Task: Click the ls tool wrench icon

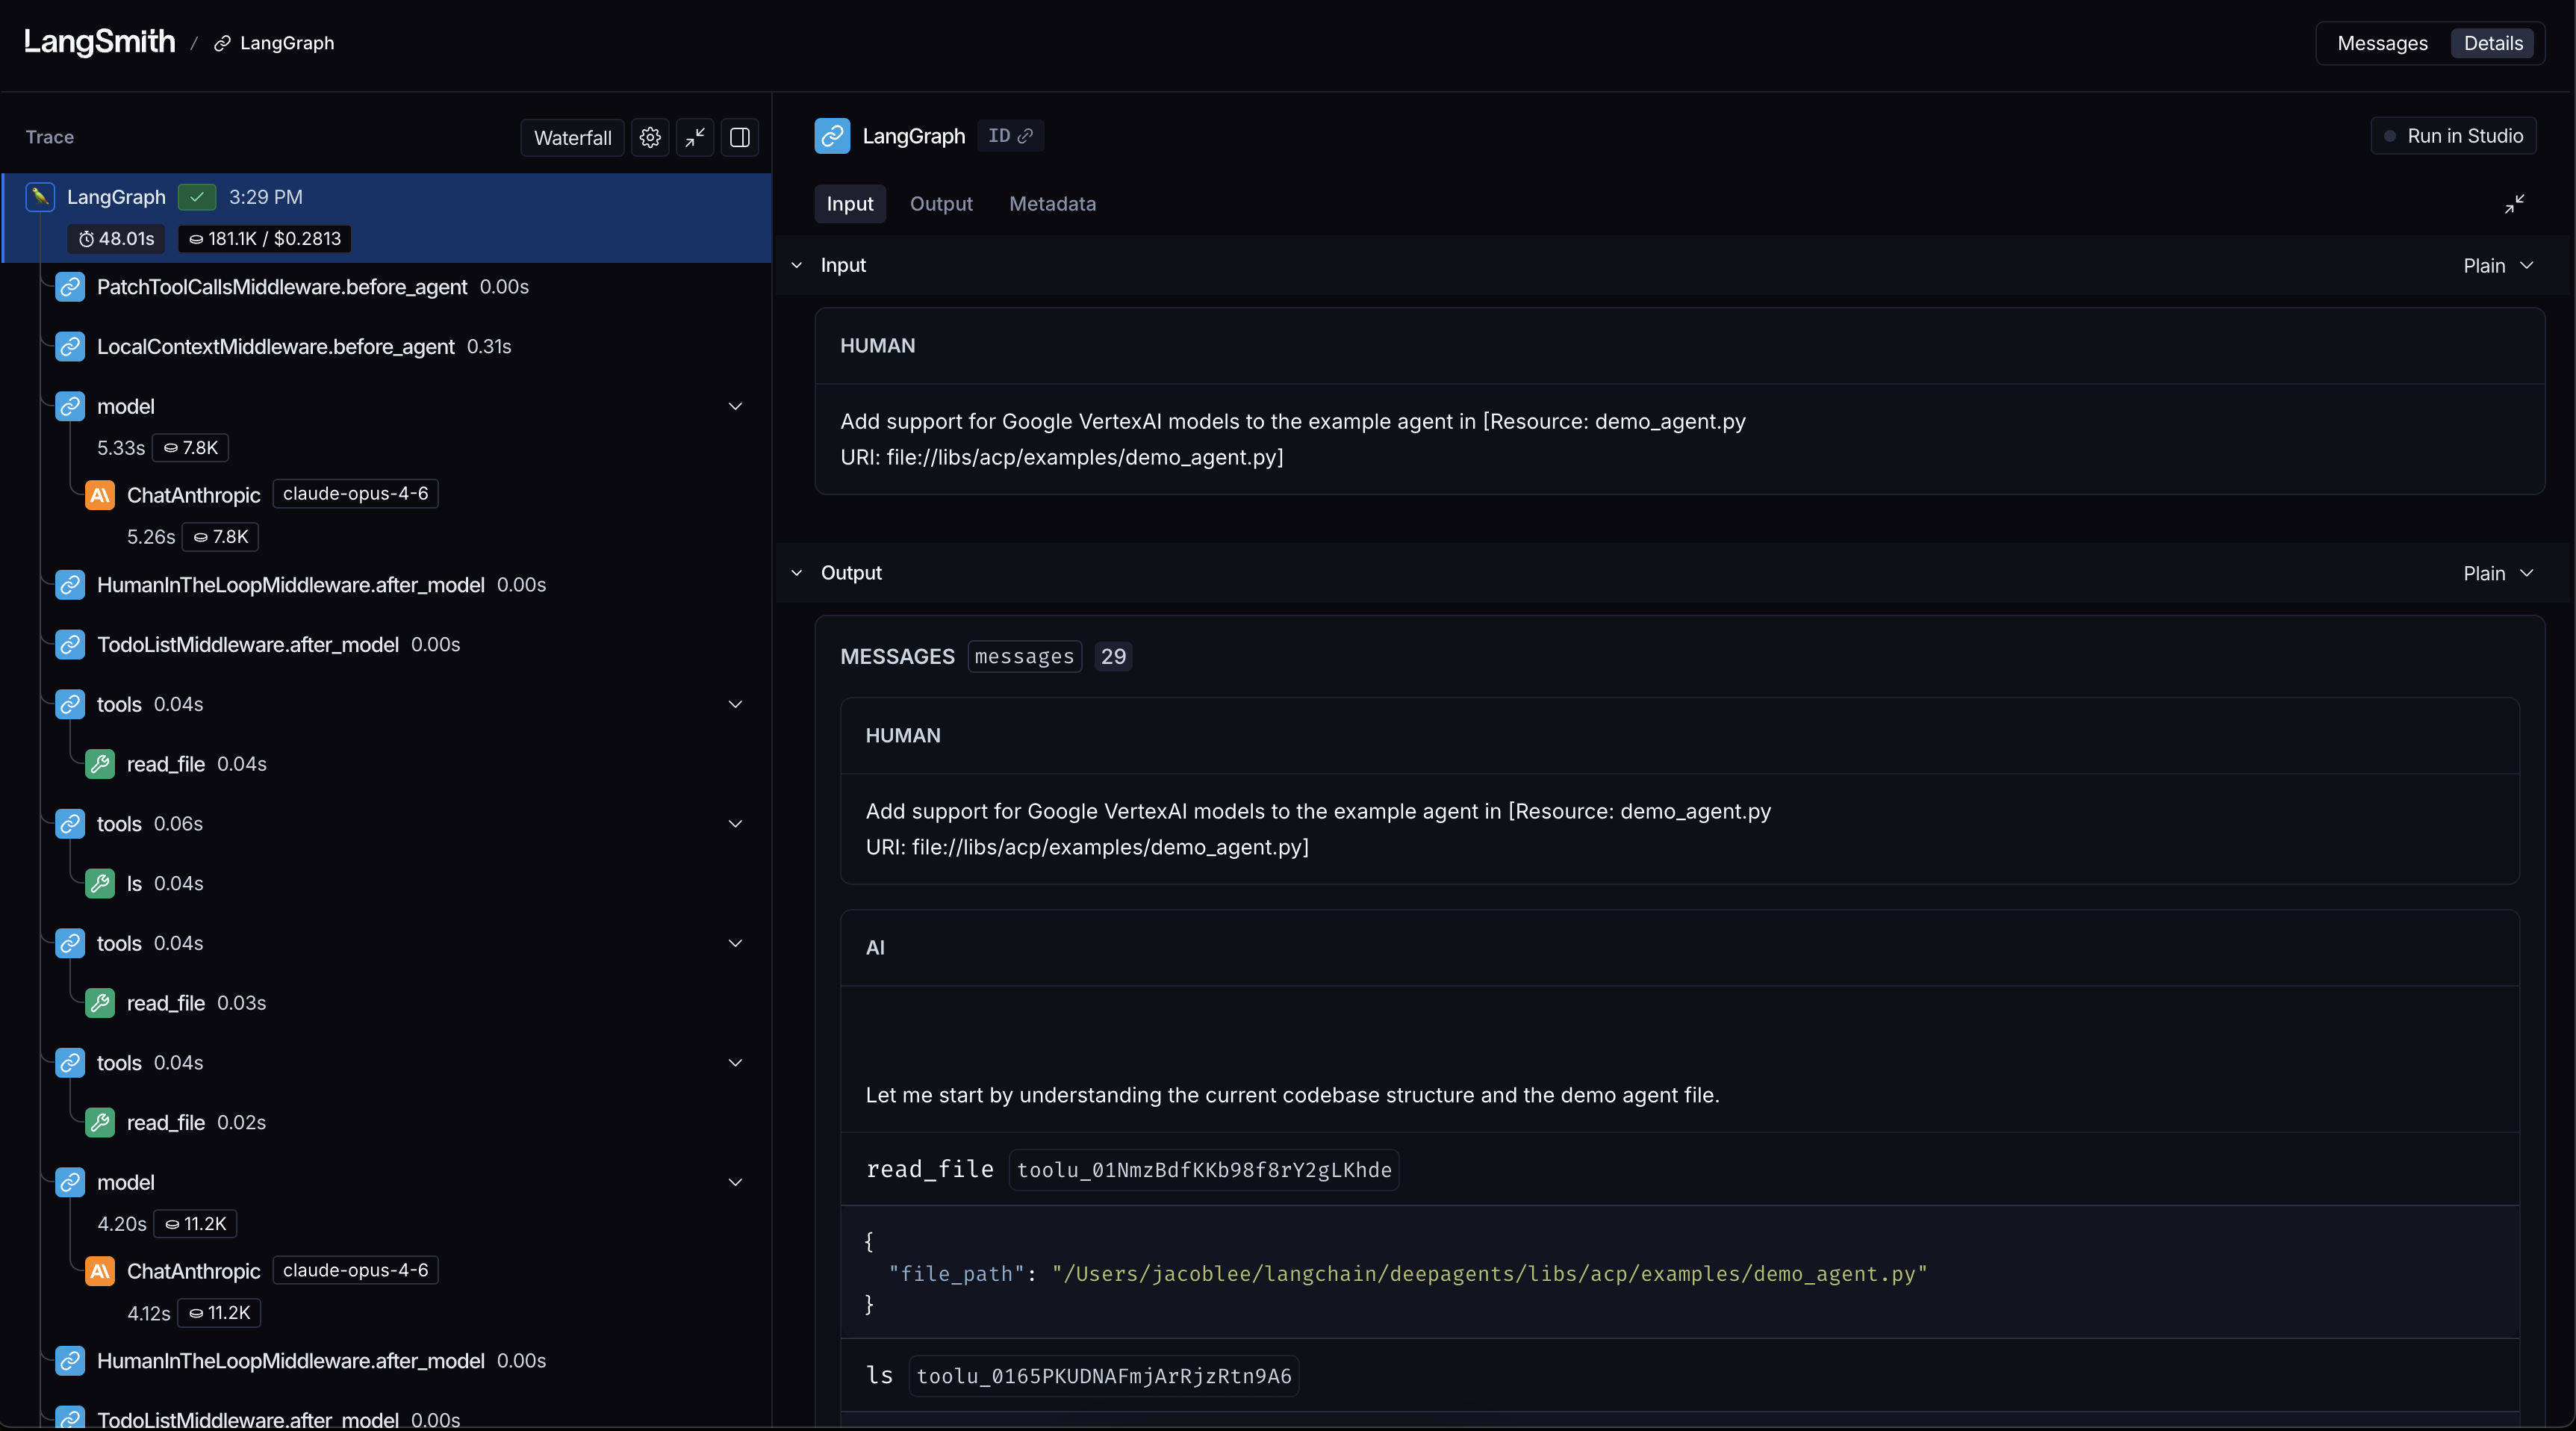Action: [100, 883]
